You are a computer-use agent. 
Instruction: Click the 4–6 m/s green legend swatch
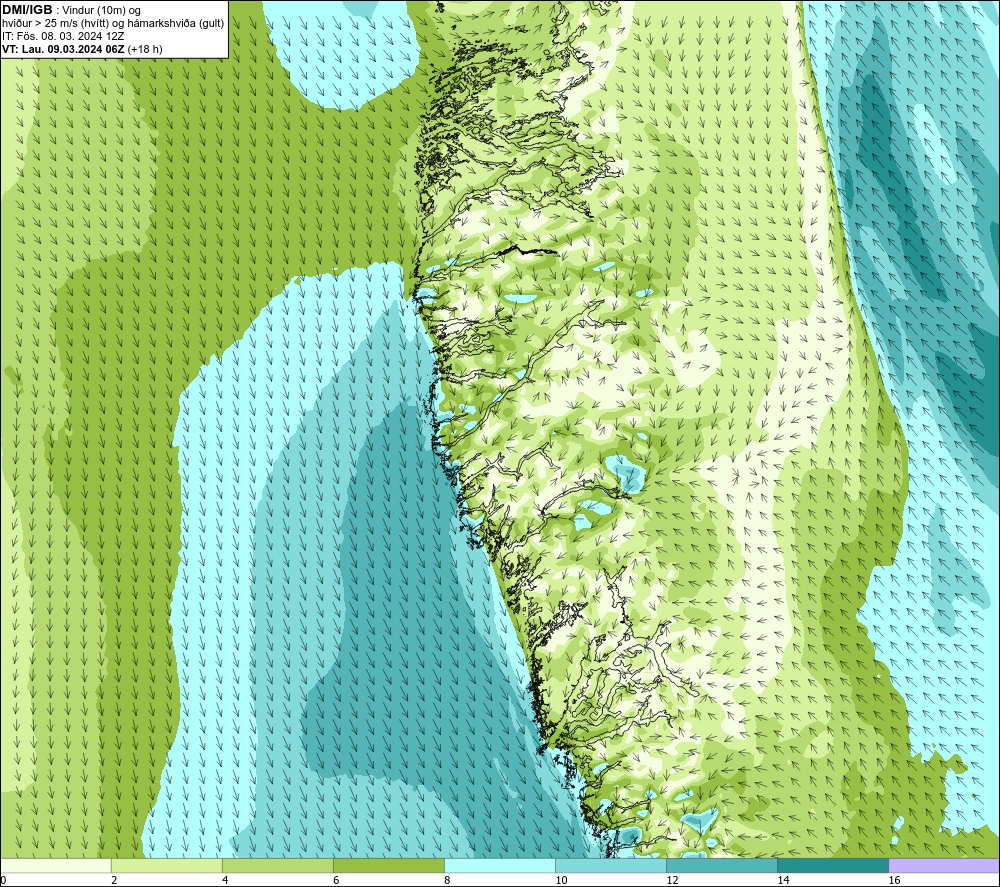(277, 865)
